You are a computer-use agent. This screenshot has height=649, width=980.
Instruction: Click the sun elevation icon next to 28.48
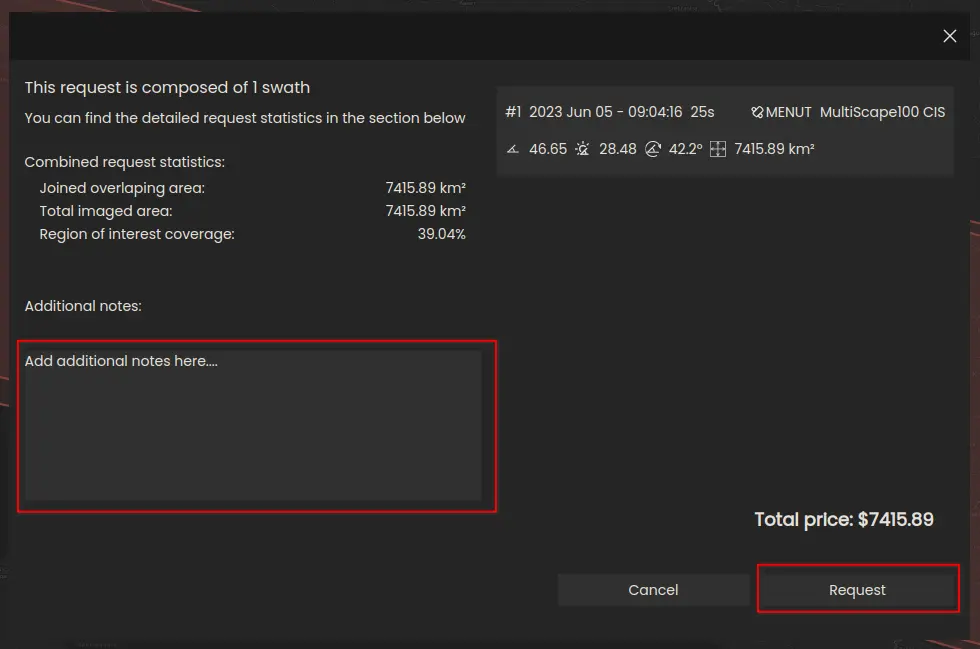coord(583,149)
